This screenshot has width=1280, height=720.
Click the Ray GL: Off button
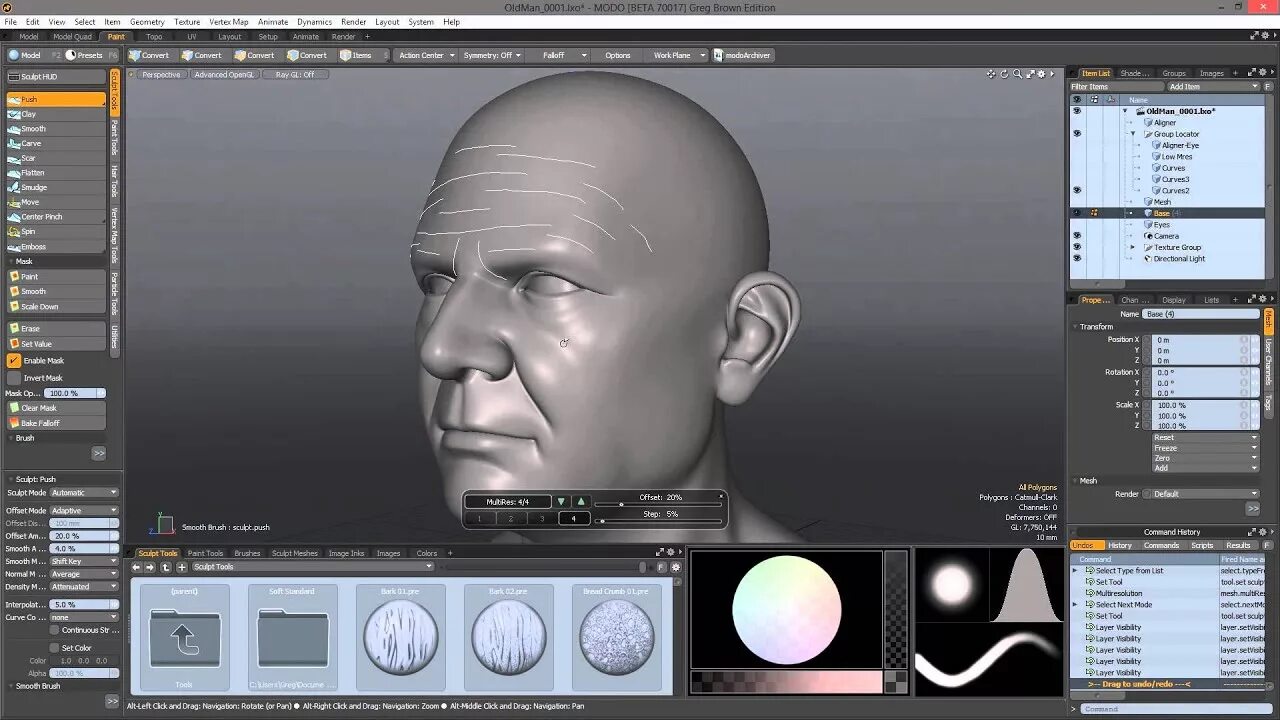tap(295, 74)
